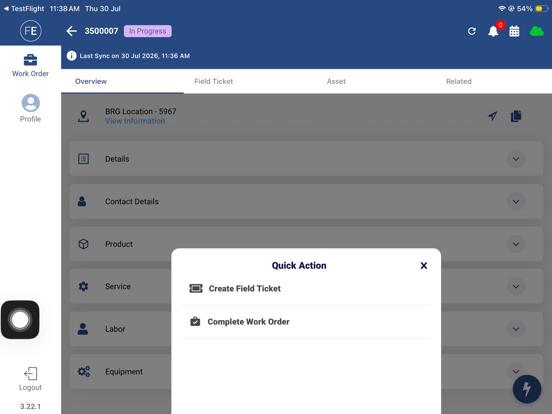The height and width of the screenshot is (414, 552).
Task: Switch to the Asset tab
Action: [336, 81]
